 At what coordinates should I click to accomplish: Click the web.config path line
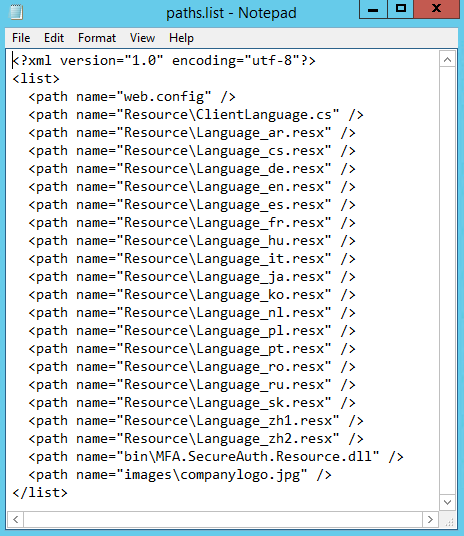(132, 97)
